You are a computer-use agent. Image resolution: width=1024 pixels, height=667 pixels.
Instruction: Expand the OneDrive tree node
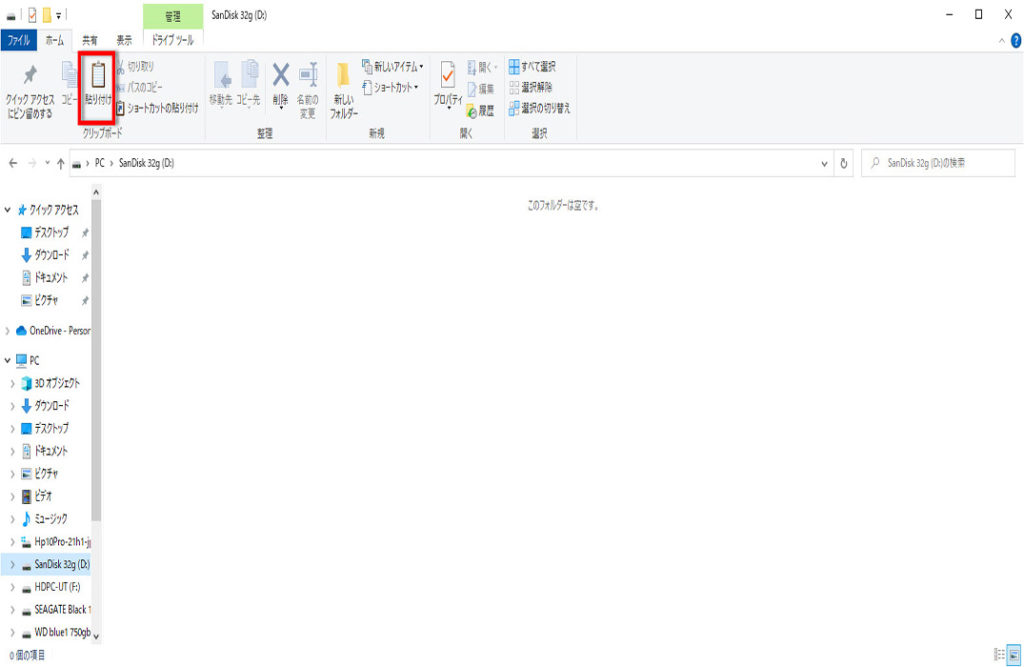tap(9, 331)
